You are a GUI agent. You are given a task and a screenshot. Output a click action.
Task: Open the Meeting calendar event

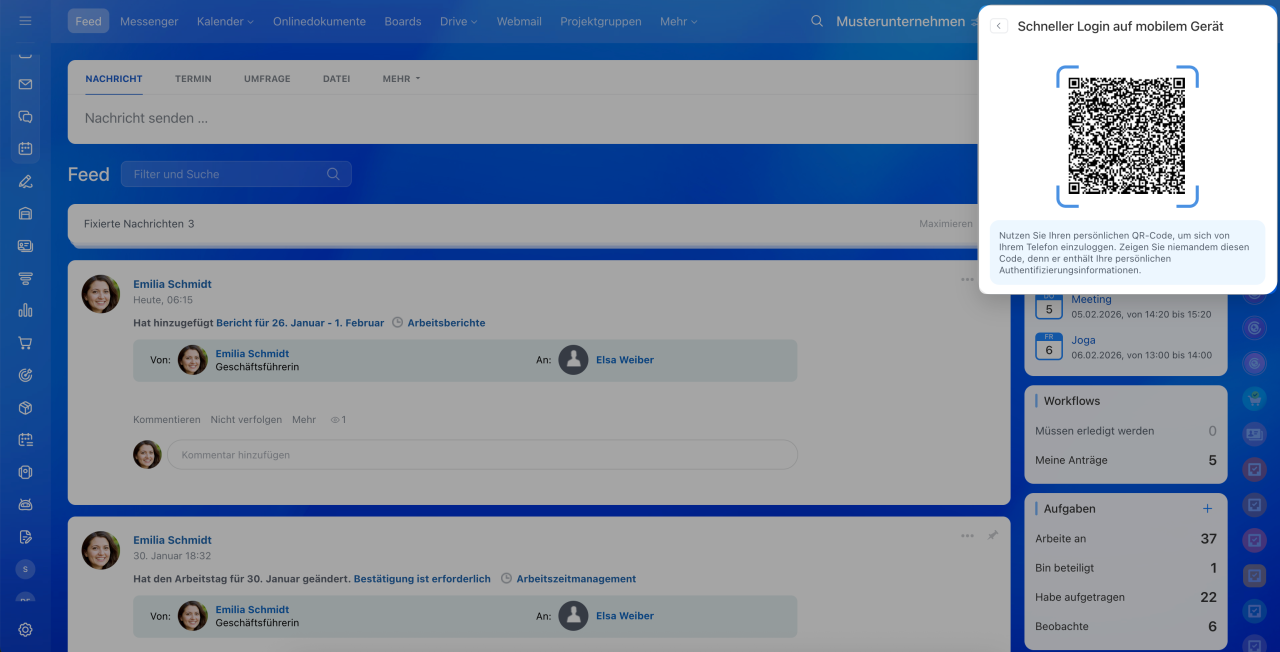coord(1091,300)
